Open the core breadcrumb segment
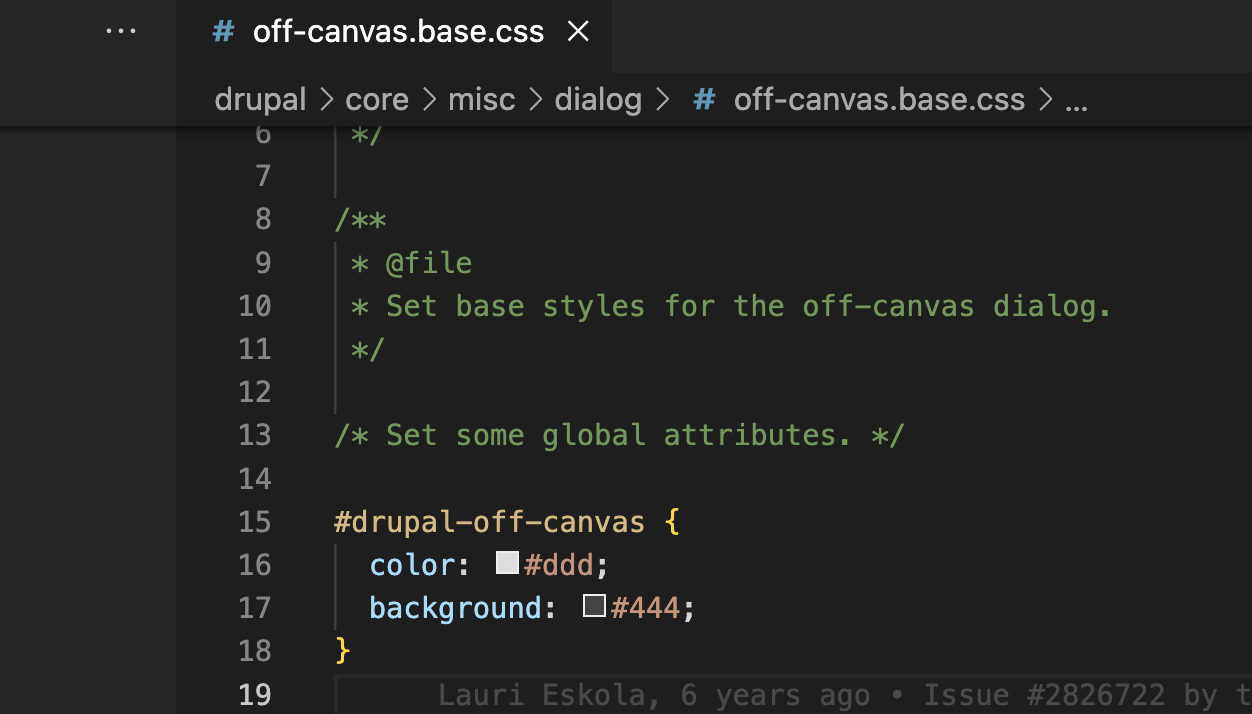 pyautogui.click(x=377, y=100)
